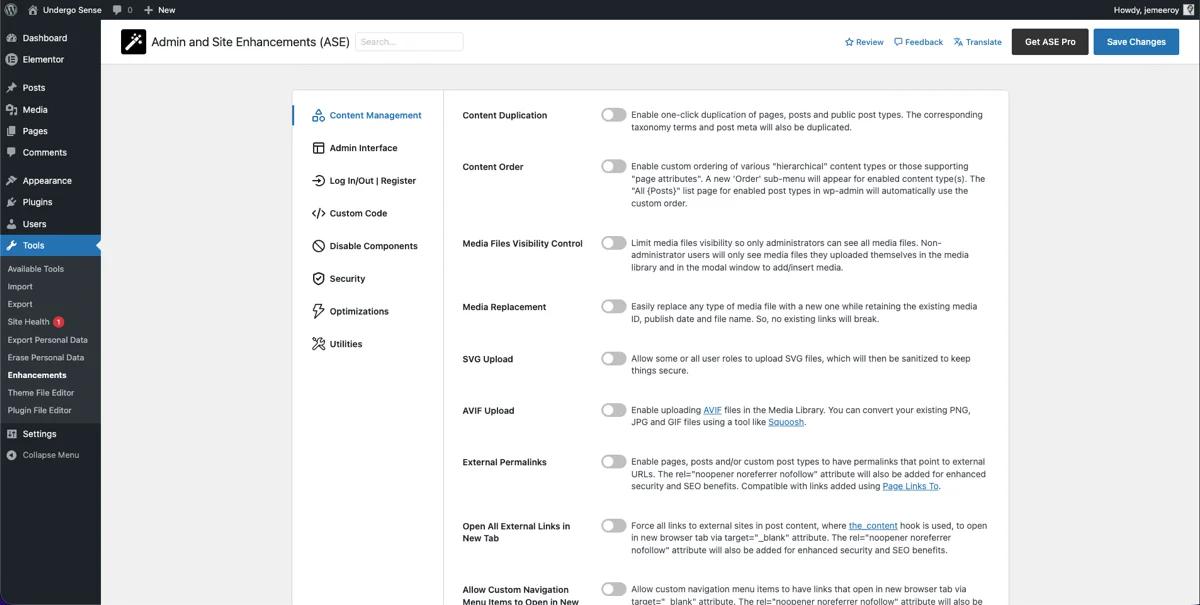Follow the Squoosh link
The image size is (1200, 605).
pos(786,422)
